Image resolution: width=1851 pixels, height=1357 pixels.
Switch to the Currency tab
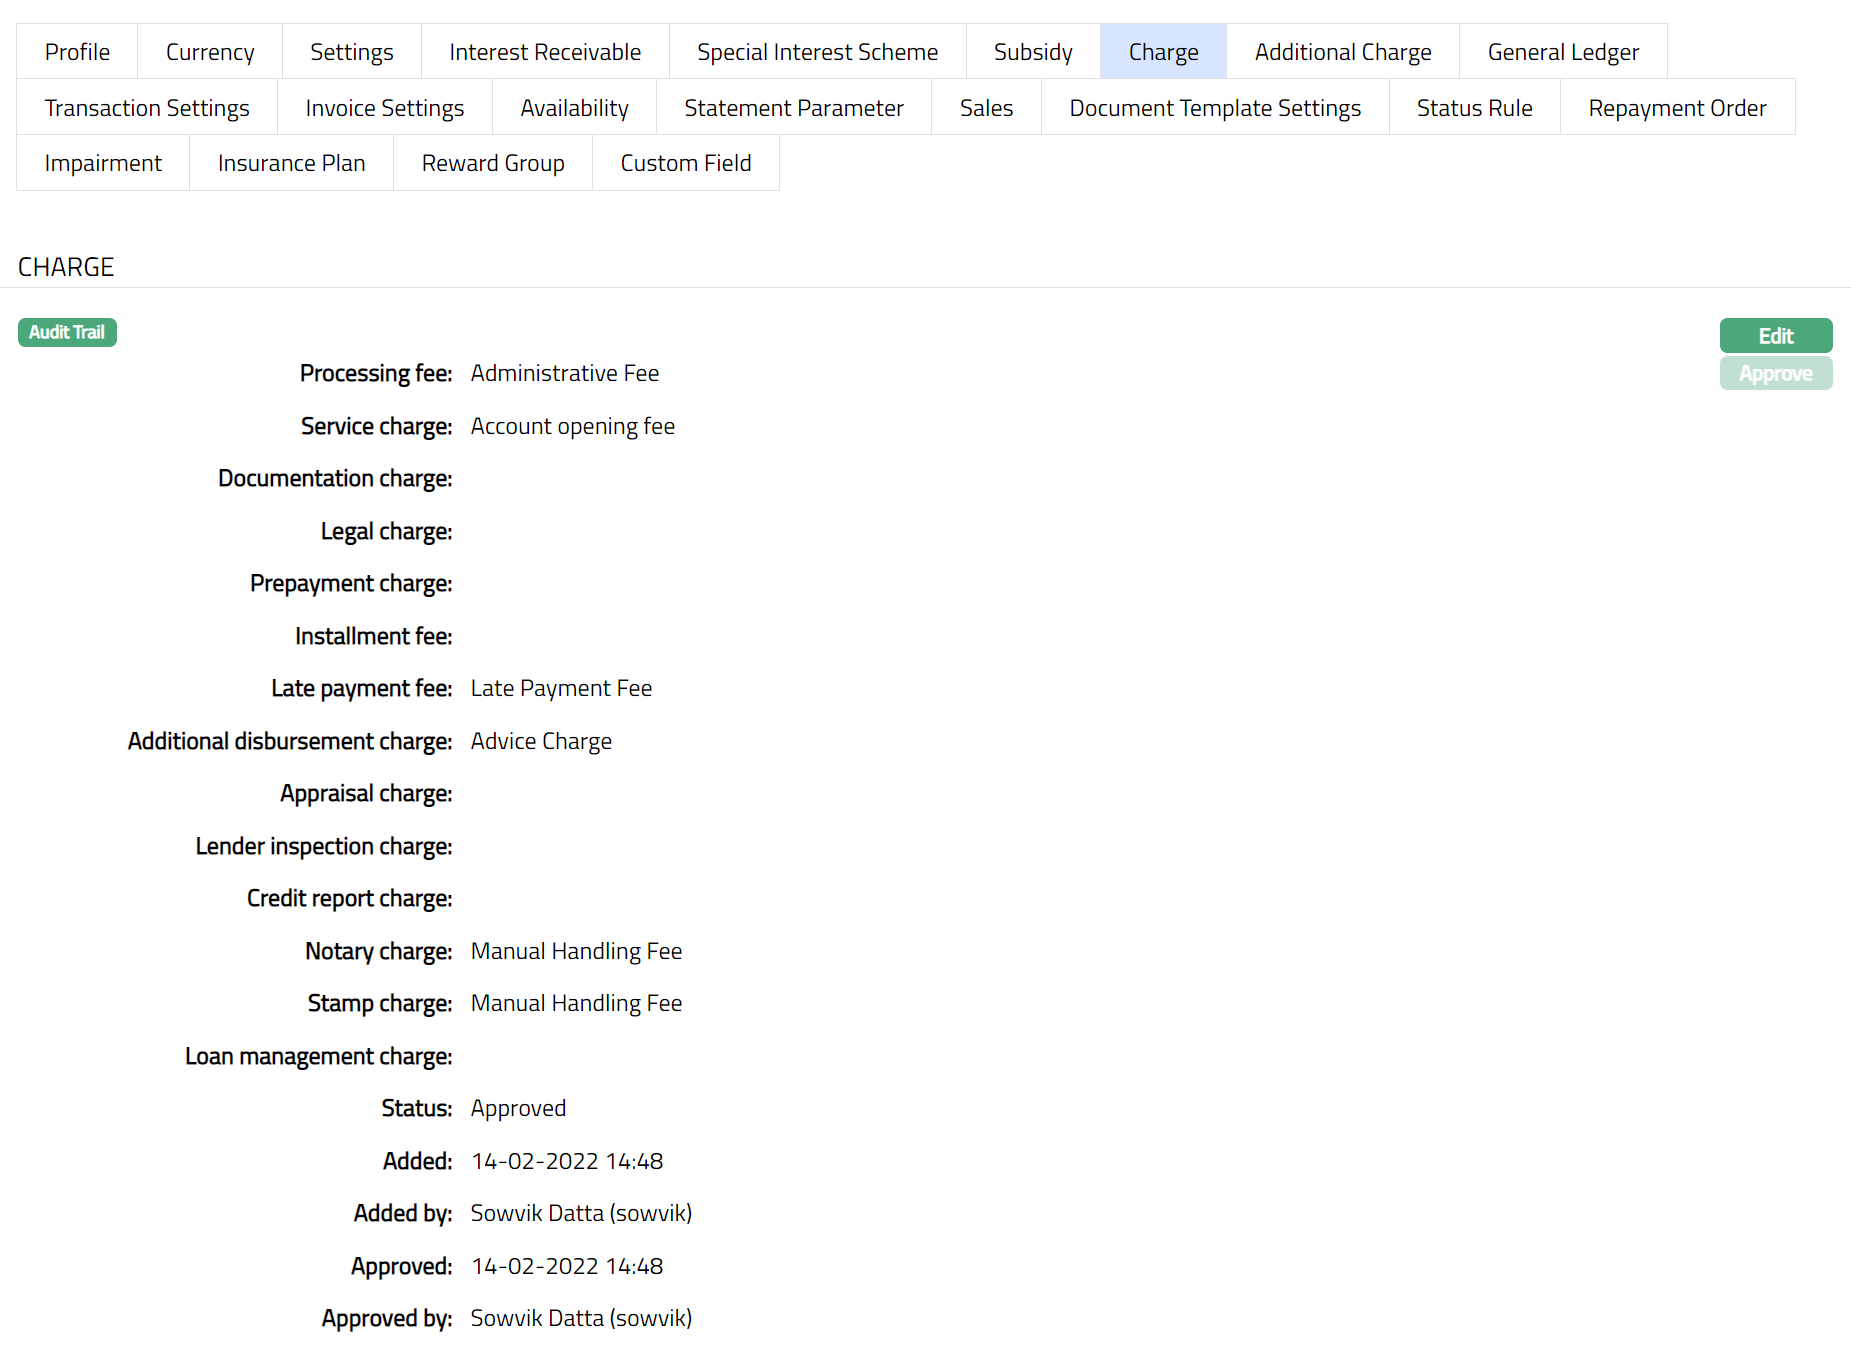tap(210, 52)
